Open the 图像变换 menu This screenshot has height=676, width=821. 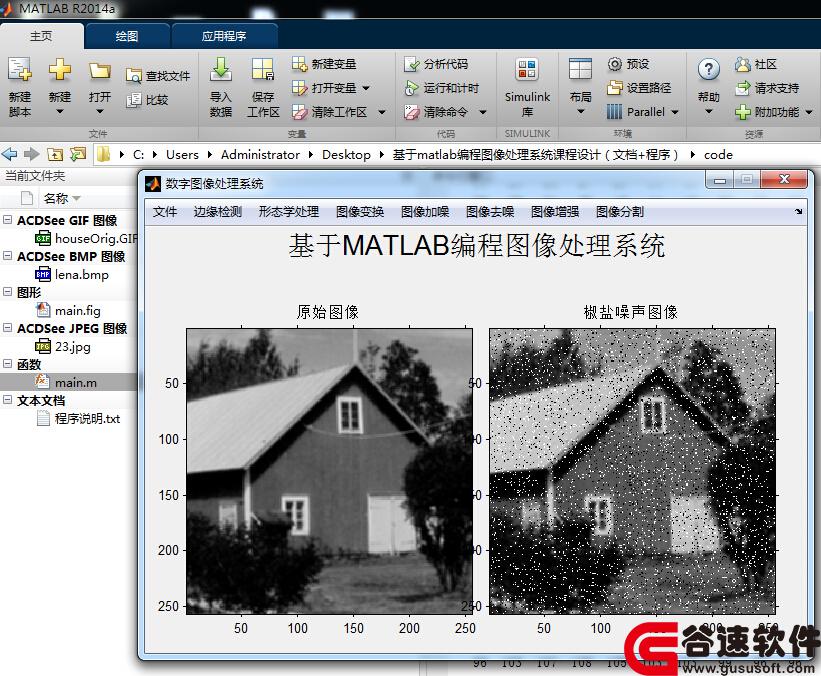click(x=360, y=212)
